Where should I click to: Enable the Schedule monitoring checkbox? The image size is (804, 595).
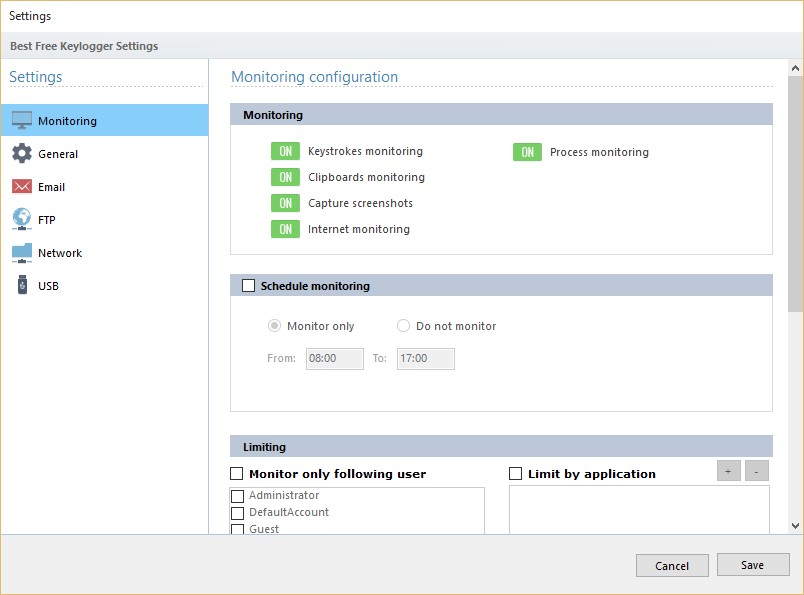pyautogui.click(x=249, y=286)
